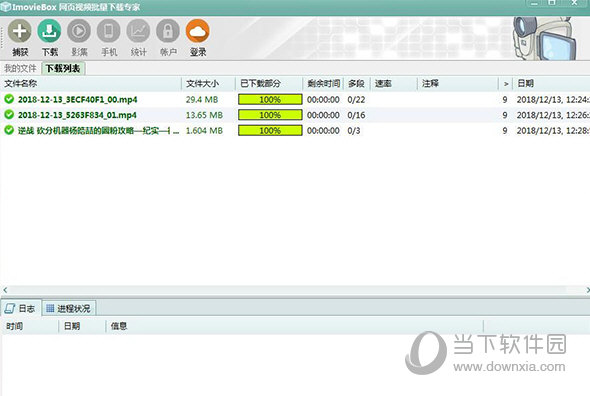Click the 登录 login cloud icon
590x396 pixels.
198,31
